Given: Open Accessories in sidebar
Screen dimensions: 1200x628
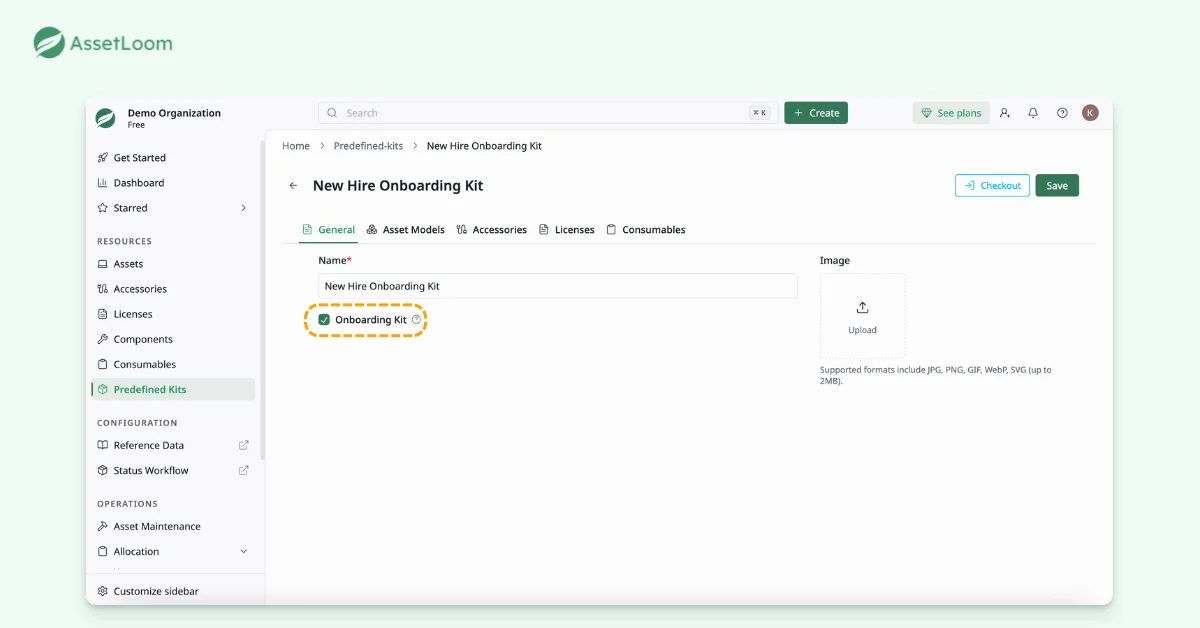Looking at the screenshot, I should point(173,289).
